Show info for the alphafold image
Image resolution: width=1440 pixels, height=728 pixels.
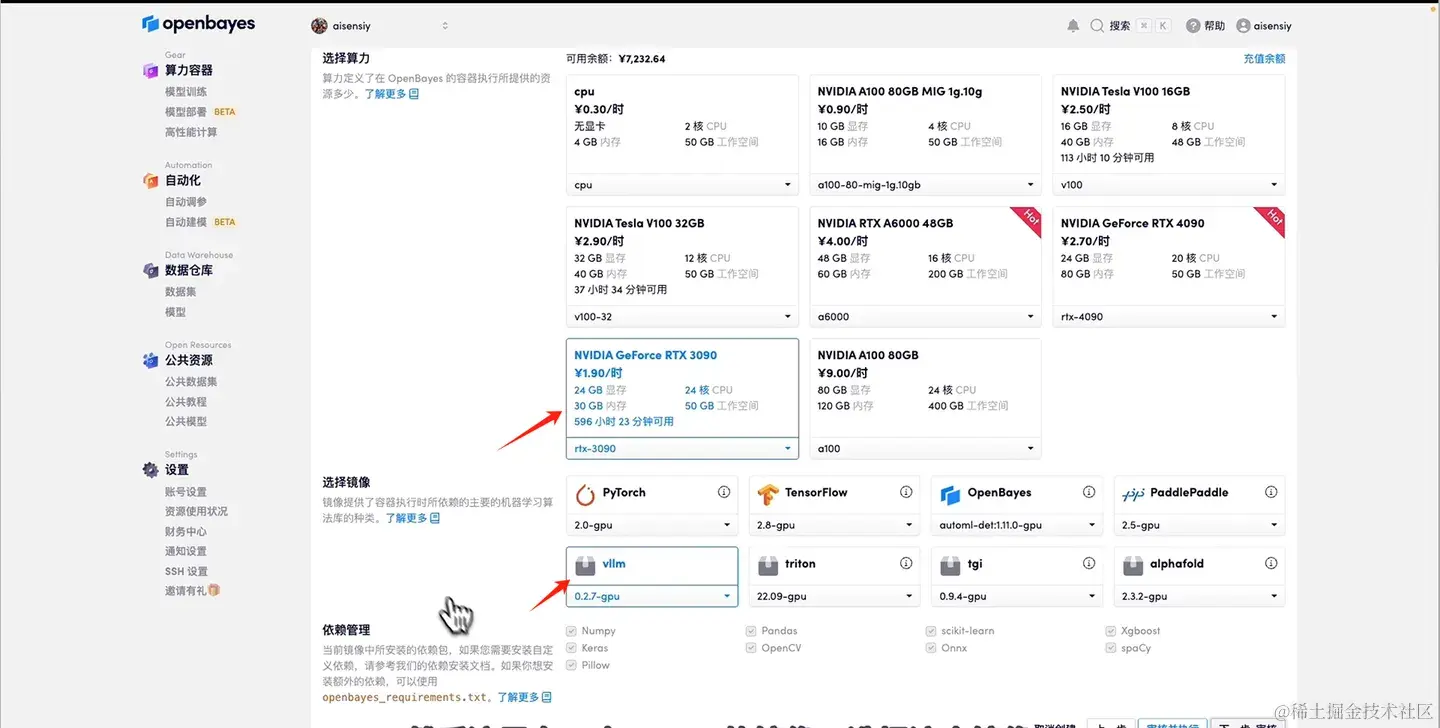1271,564
